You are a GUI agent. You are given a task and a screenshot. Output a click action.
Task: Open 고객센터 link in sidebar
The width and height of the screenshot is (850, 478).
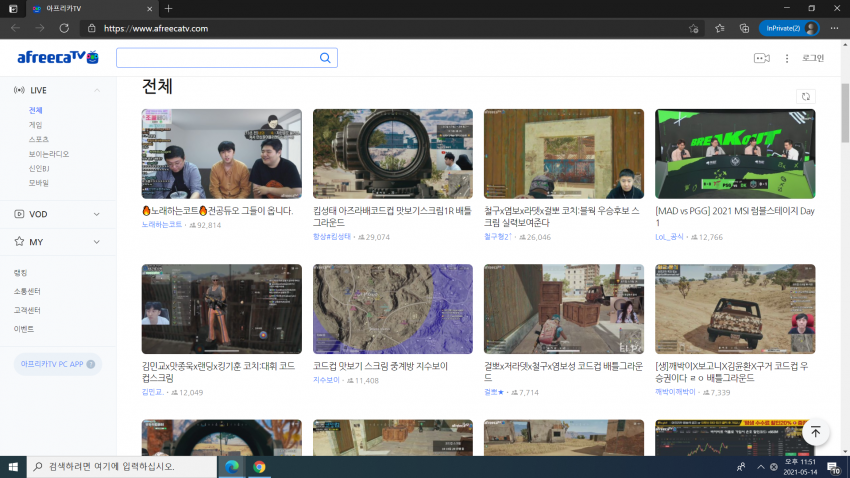(27, 310)
